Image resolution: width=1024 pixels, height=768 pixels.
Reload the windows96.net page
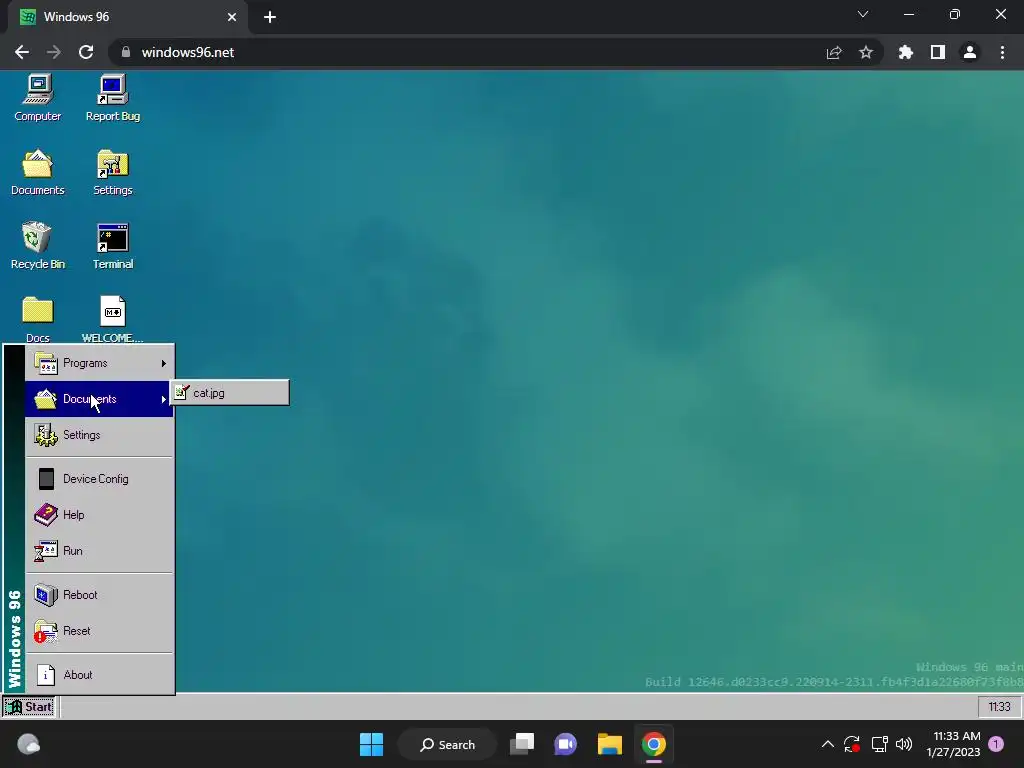click(x=86, y=52)
